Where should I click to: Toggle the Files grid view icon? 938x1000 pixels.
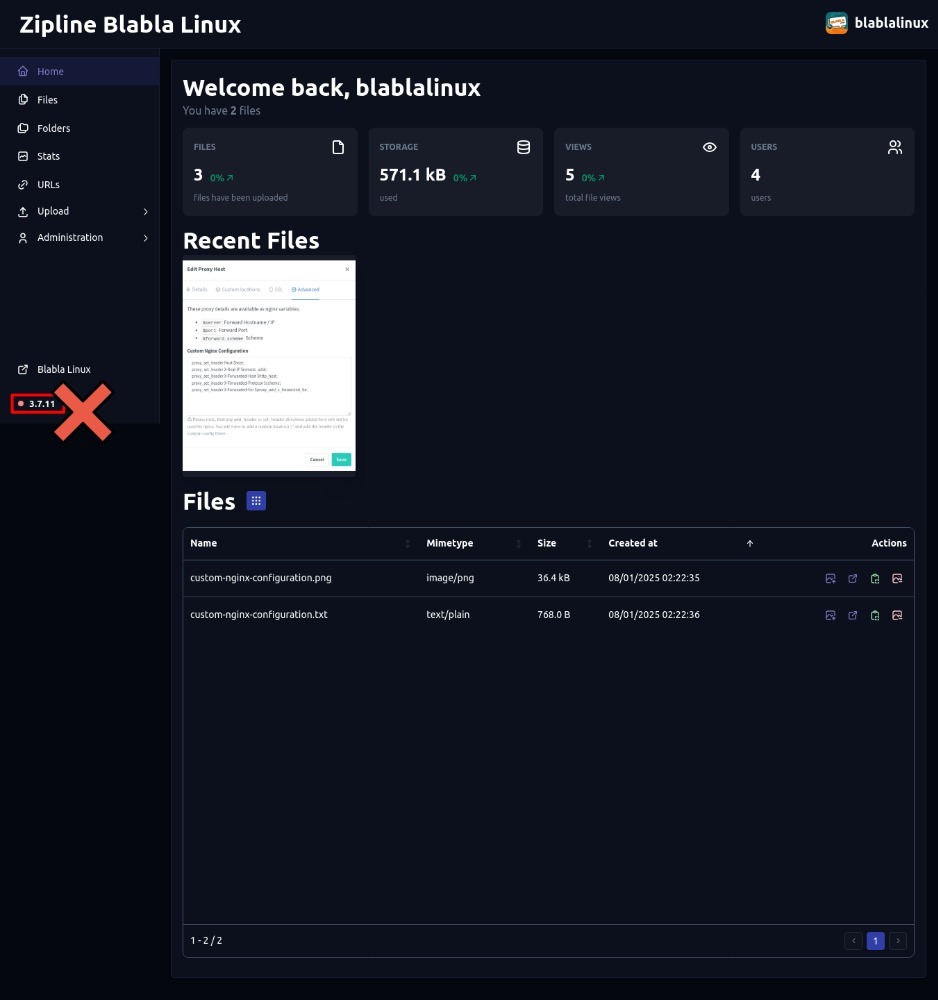pyautogui.click(x=256, y=501)
